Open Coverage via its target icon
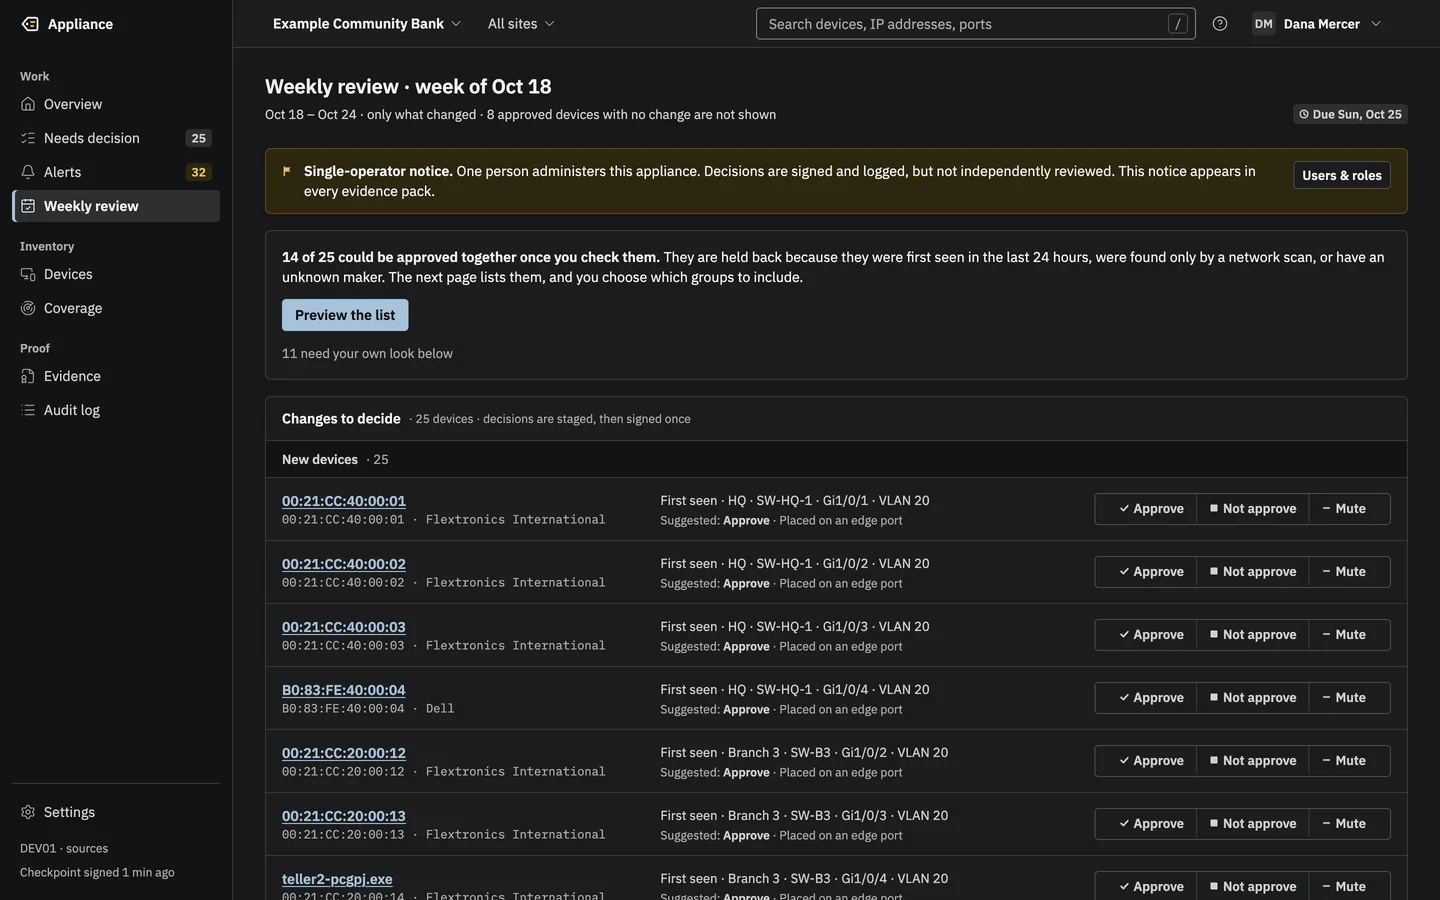1440x900 pixels. point(28,308)
